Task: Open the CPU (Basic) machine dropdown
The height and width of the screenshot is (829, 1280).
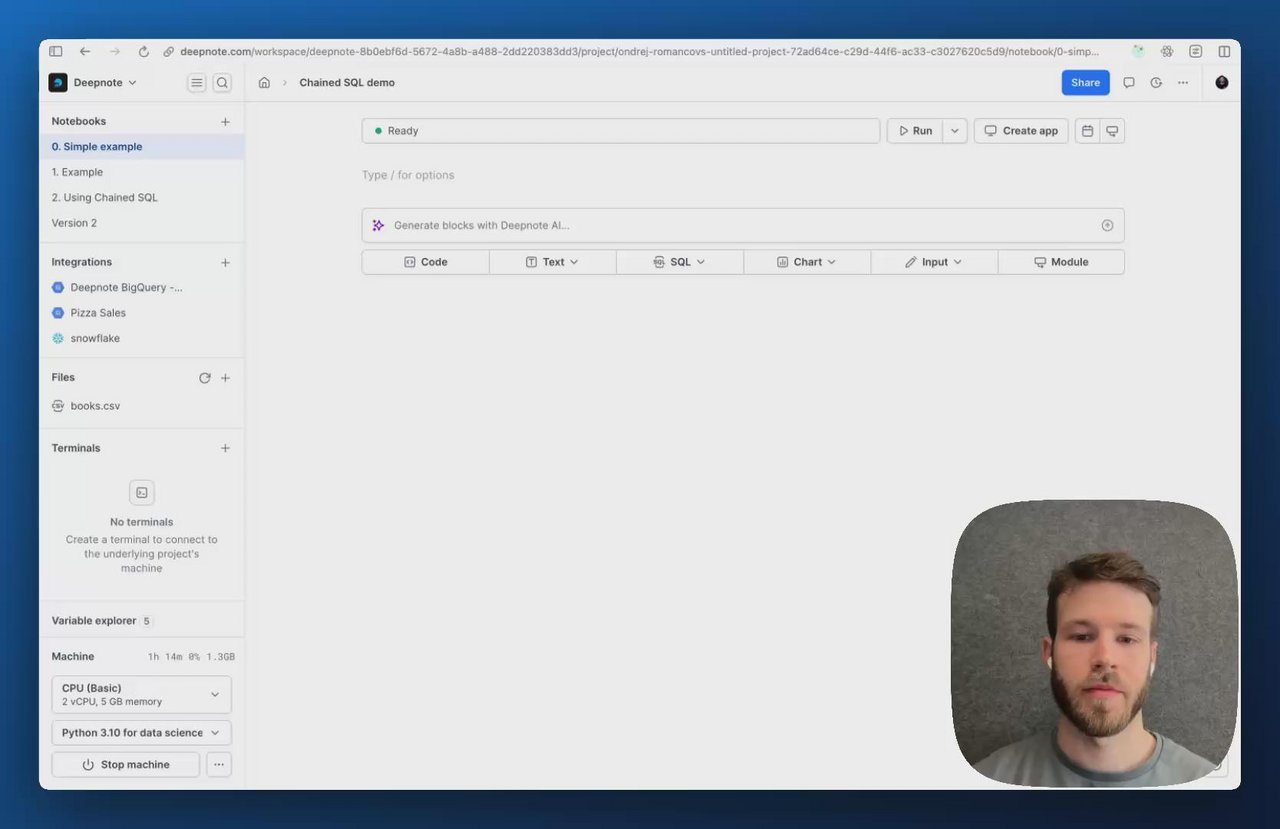Action: click(141, 695)
